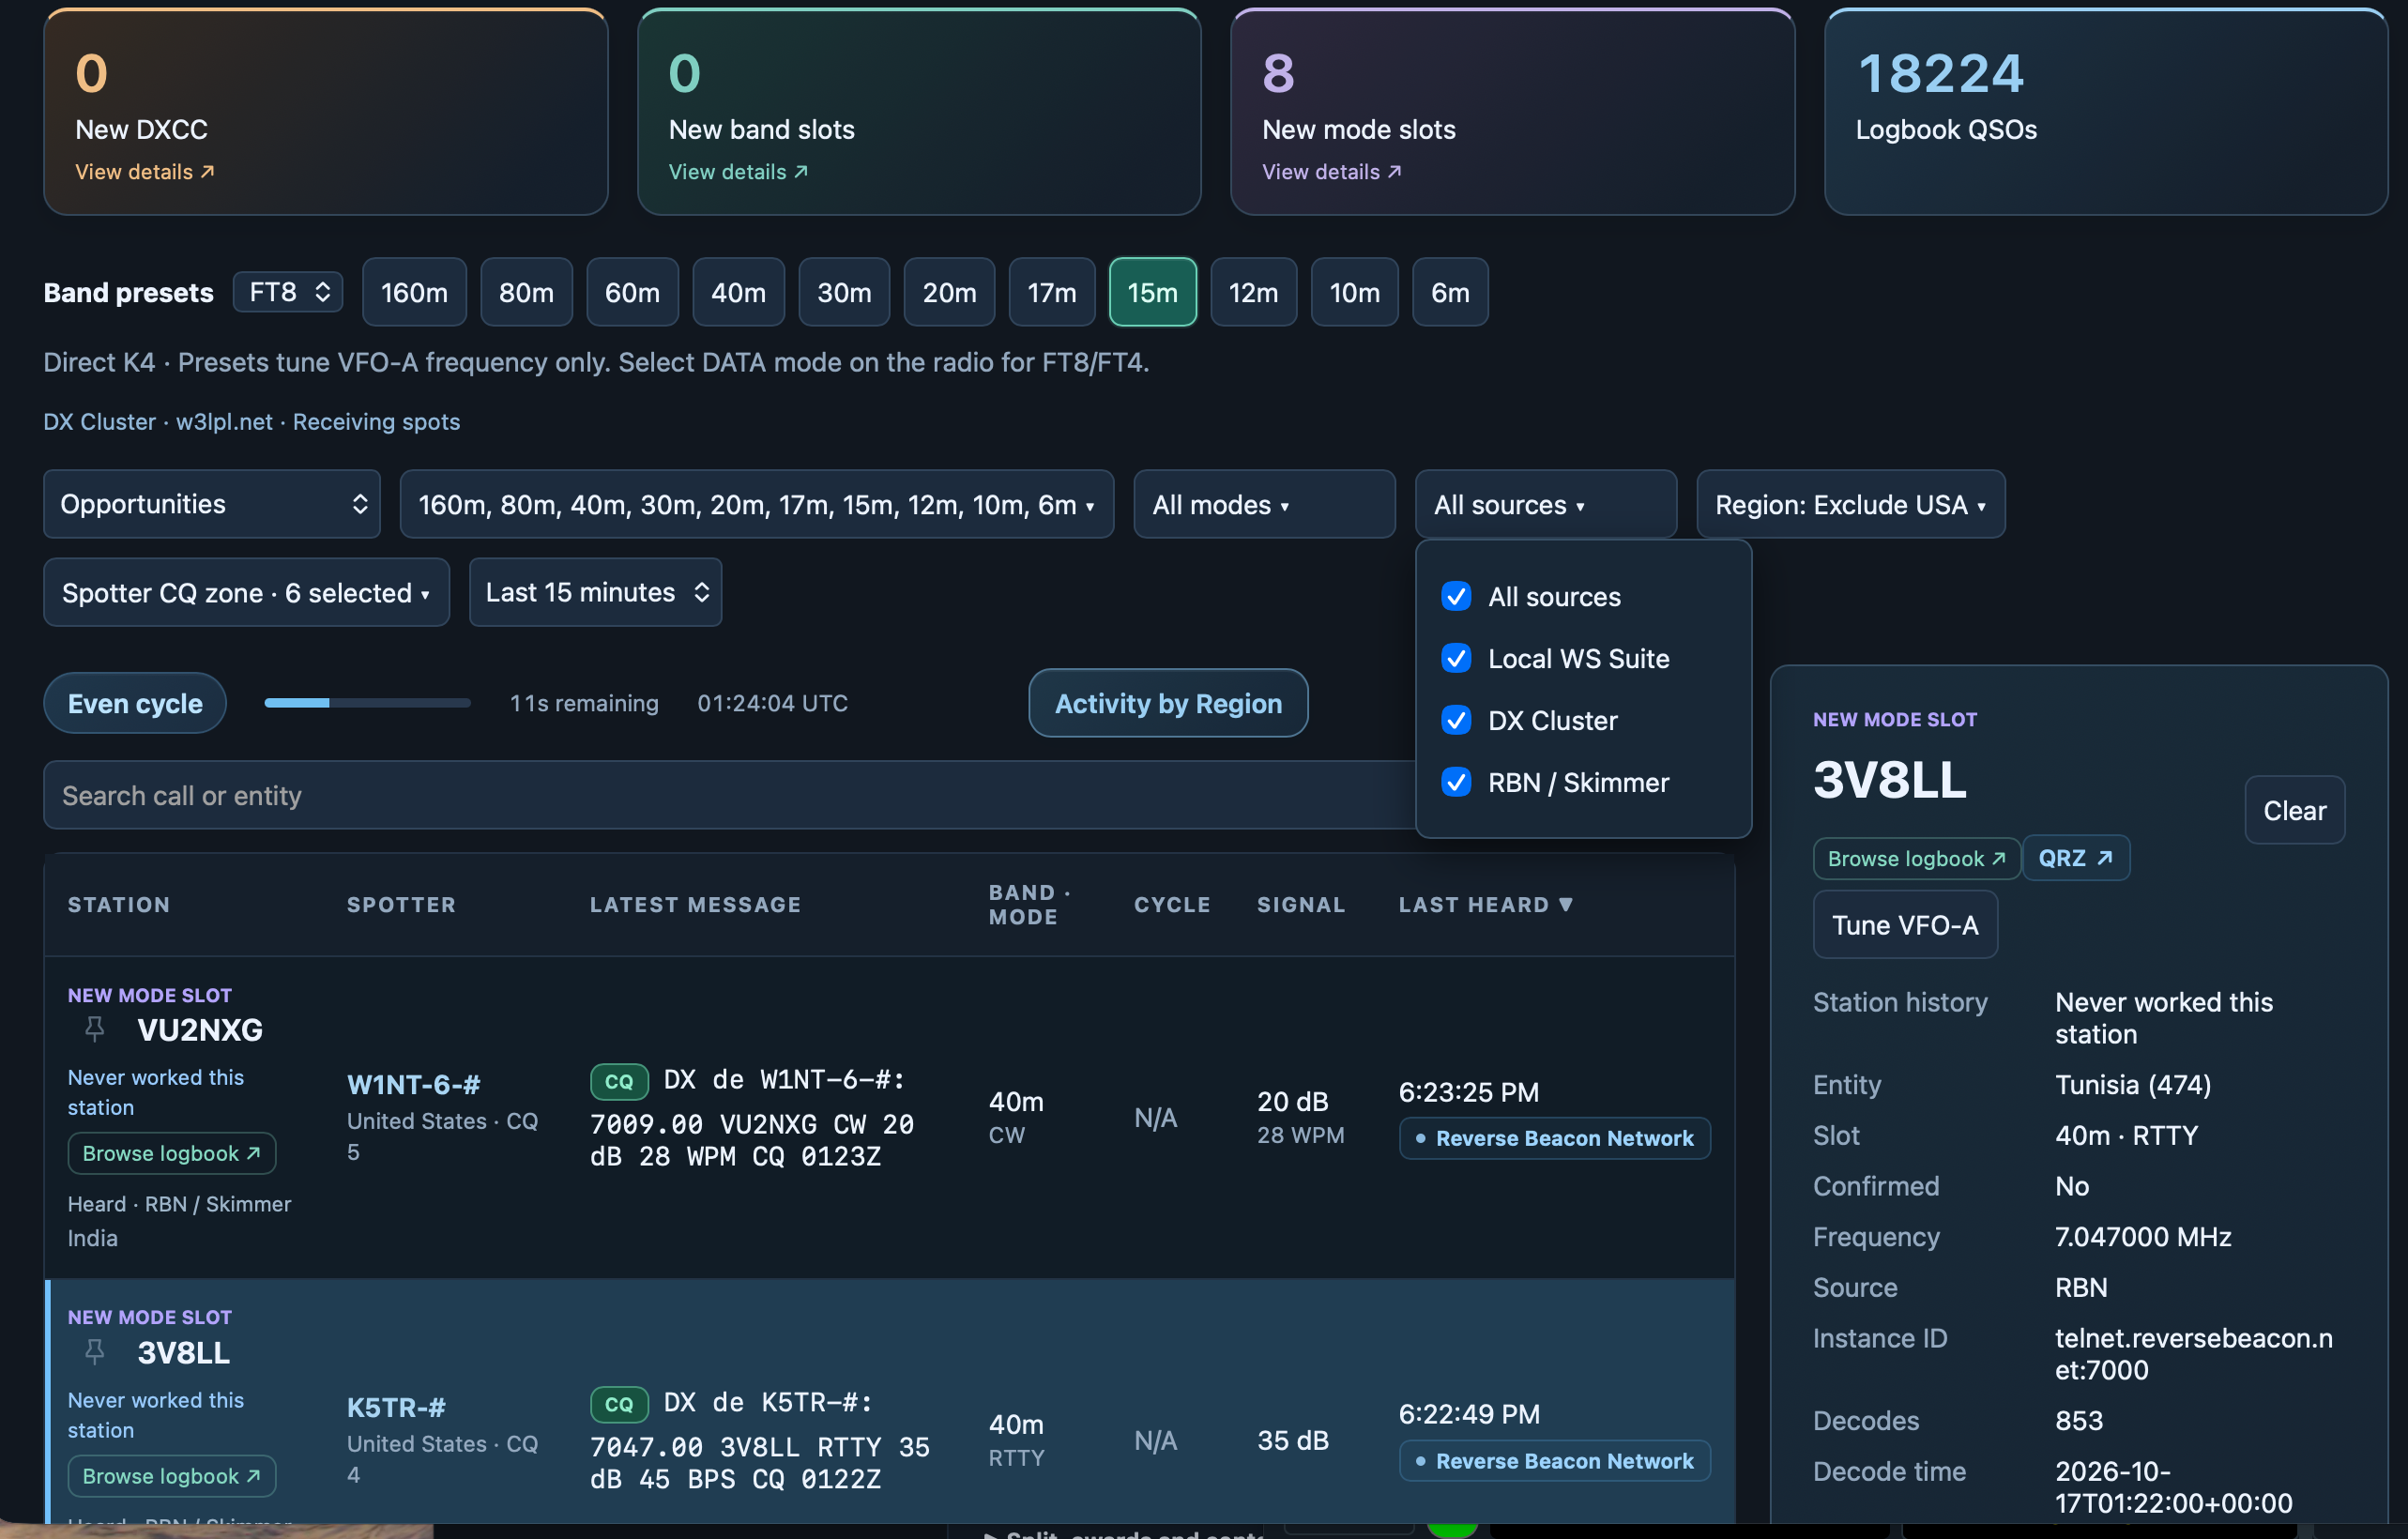Select the 6m band preset
This screenshot has height=1539, width=2408.
pos(1450,292)
